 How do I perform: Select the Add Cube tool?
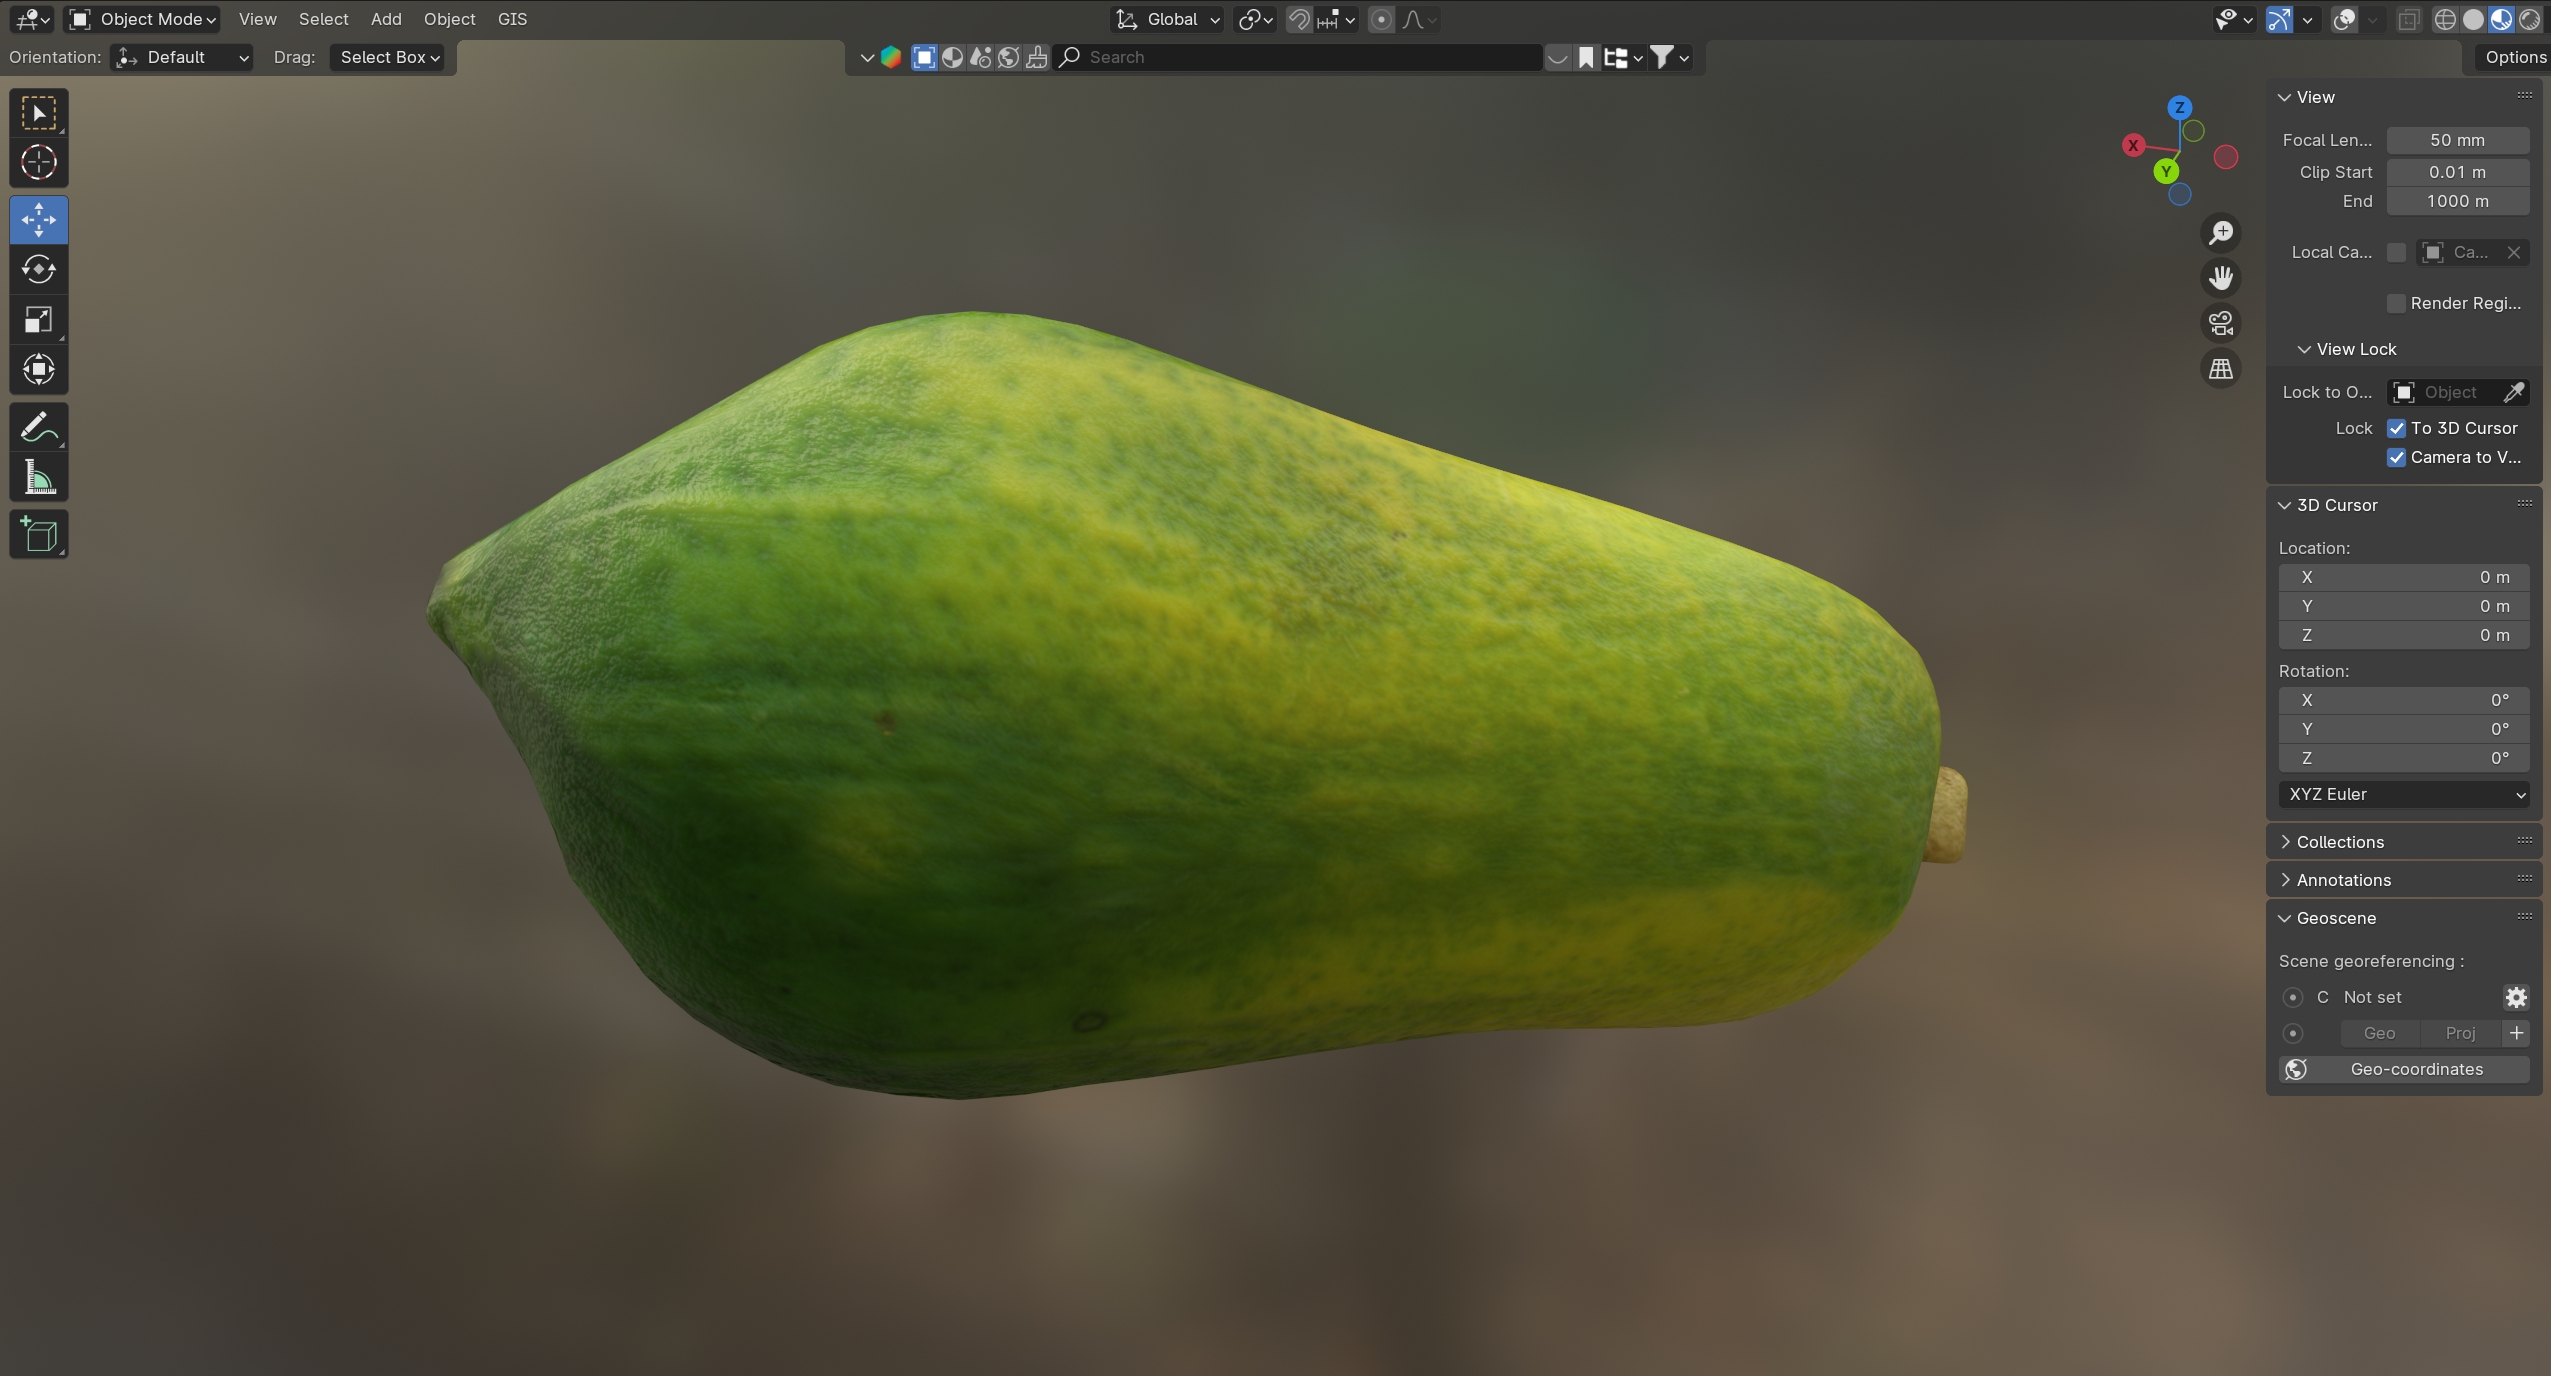click(x=39, y=535)
